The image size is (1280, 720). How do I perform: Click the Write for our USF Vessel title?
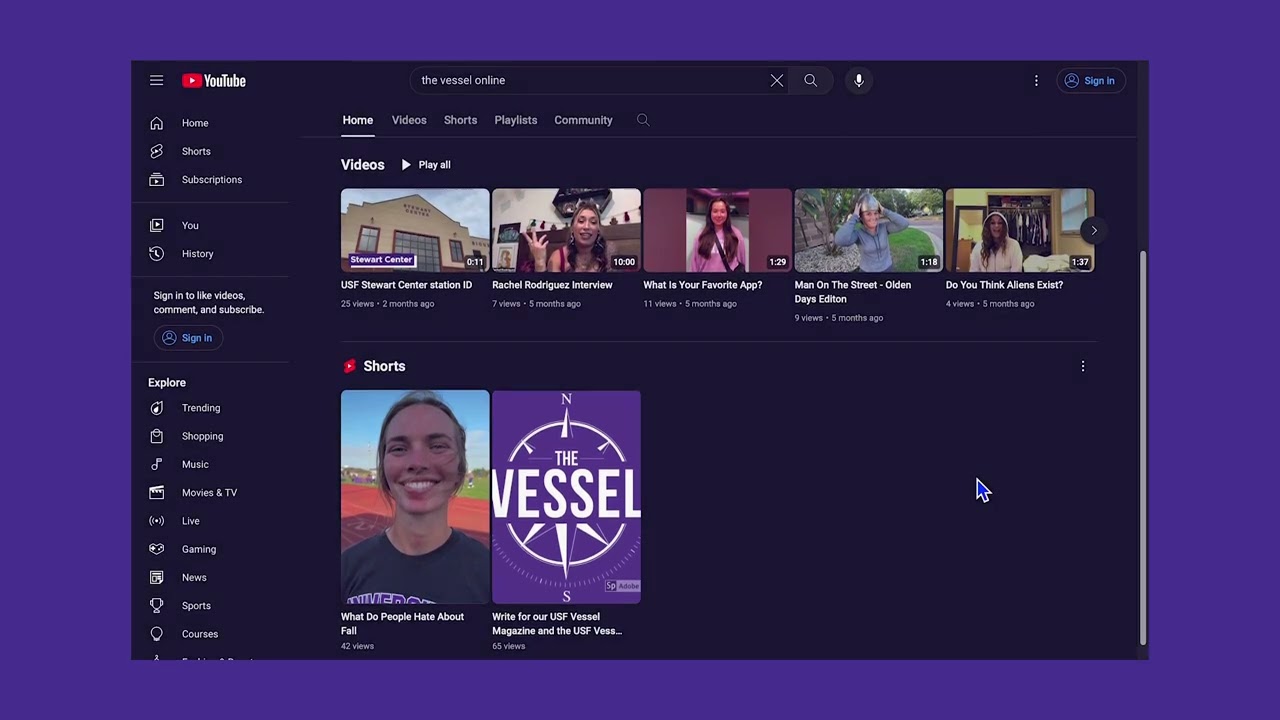(x=557, y=624)
